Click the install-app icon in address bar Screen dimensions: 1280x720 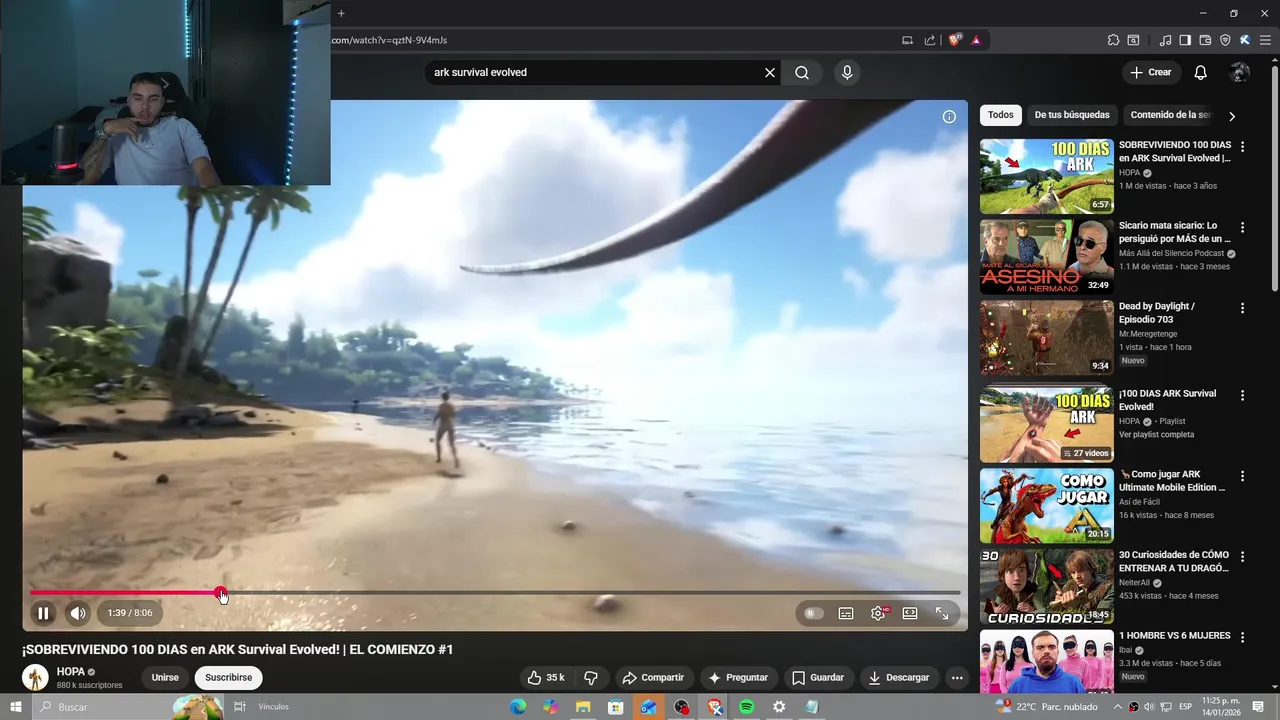coord(907,40)
